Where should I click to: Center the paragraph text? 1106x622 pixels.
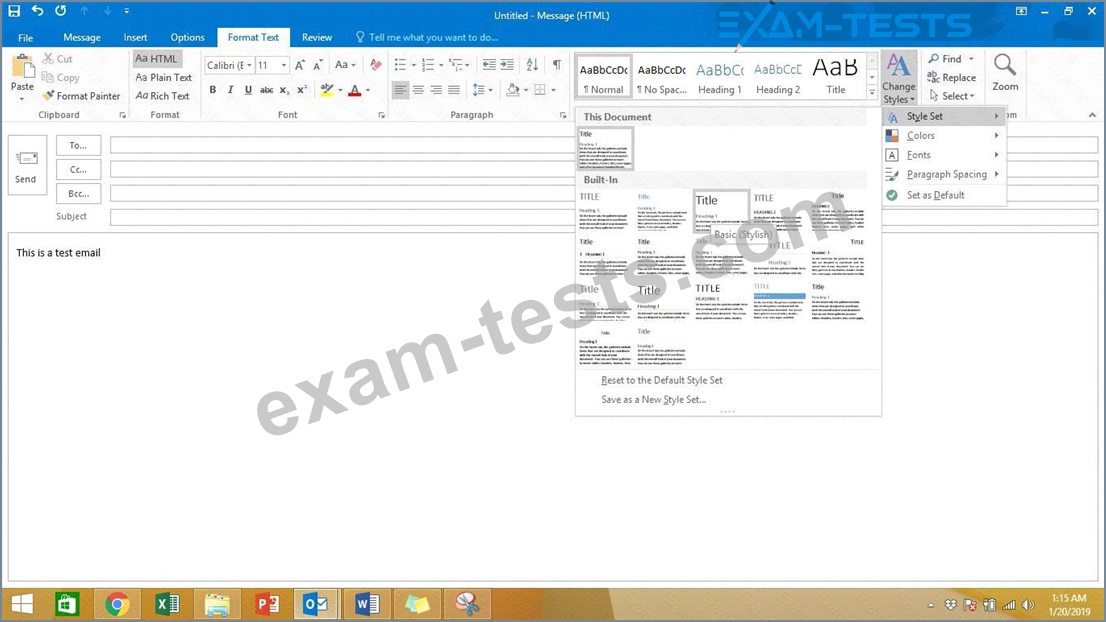click(418, 90)
